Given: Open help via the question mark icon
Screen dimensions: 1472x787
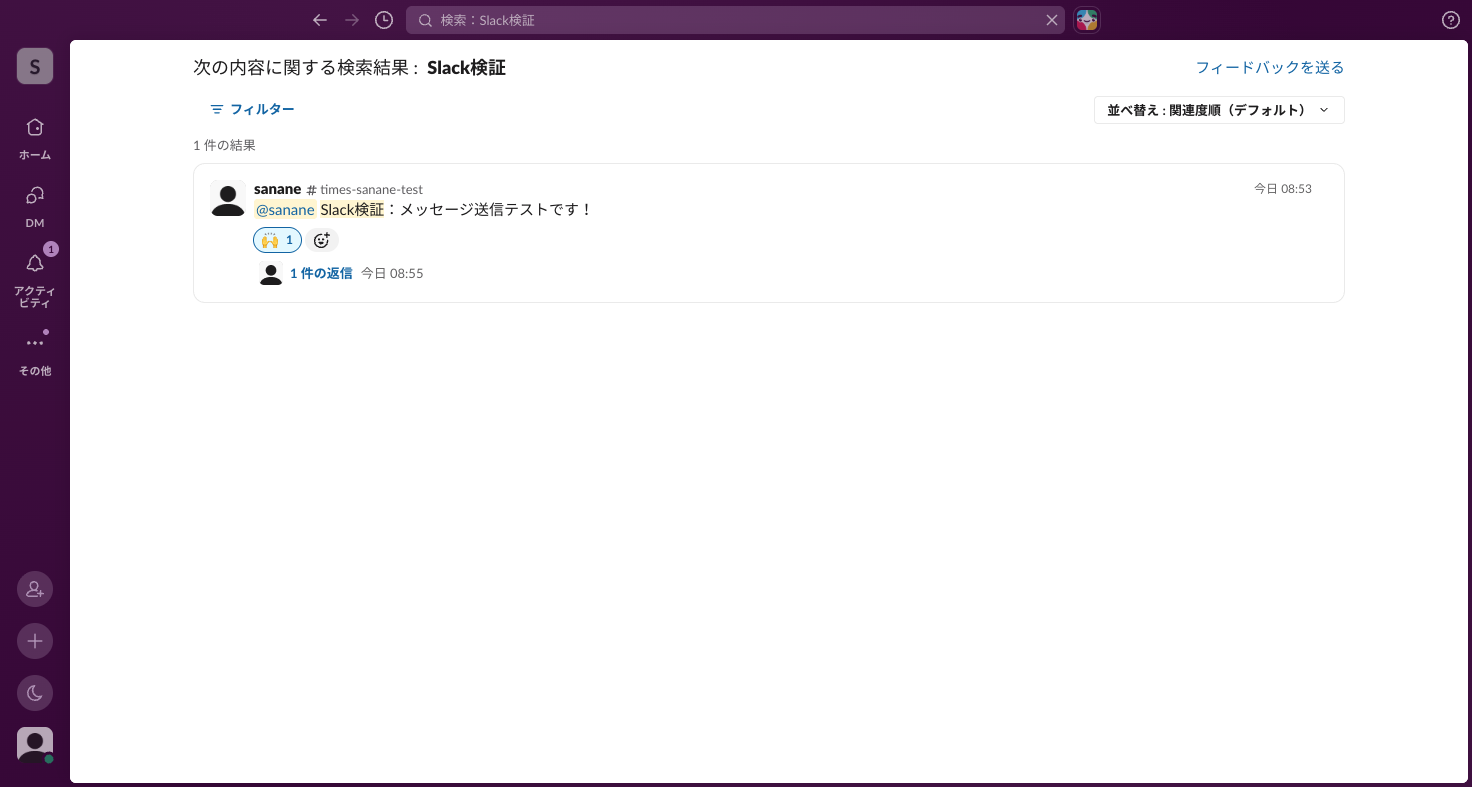Looking at the screenshot, I should click(1451, 20).
